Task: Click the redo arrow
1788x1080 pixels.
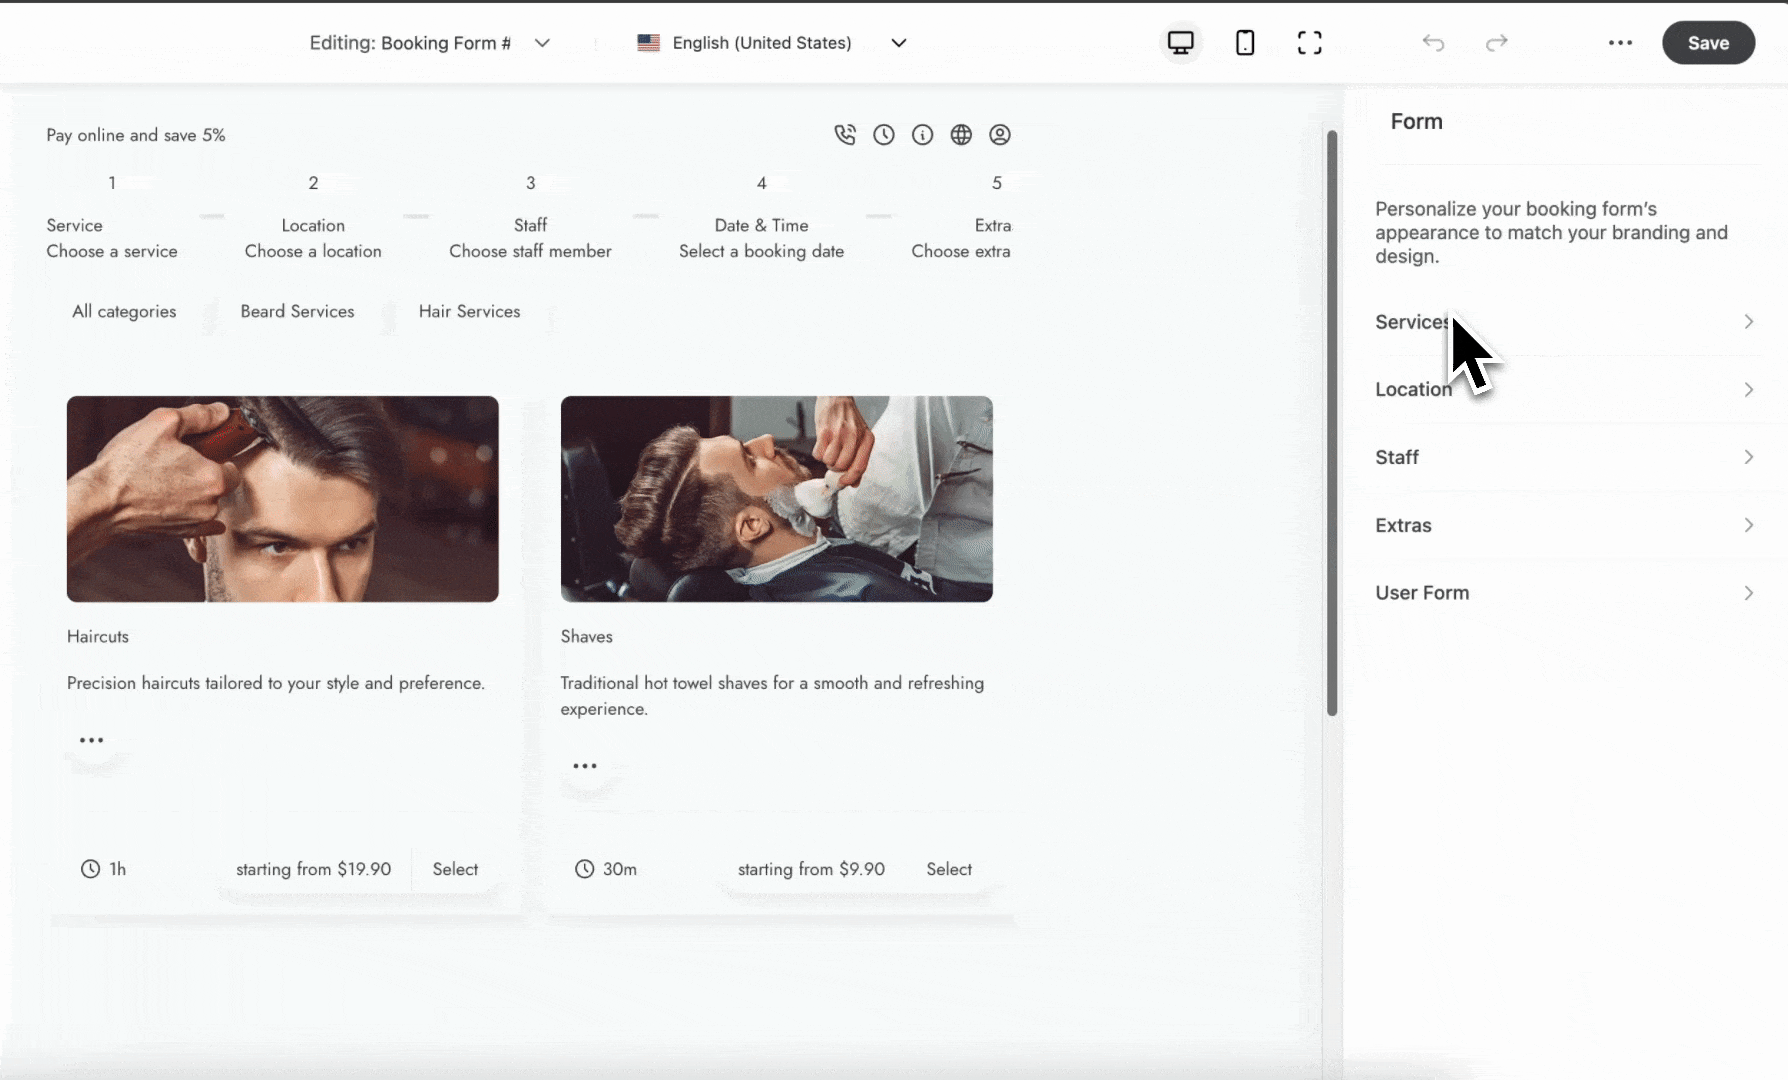Action: 1497,43
